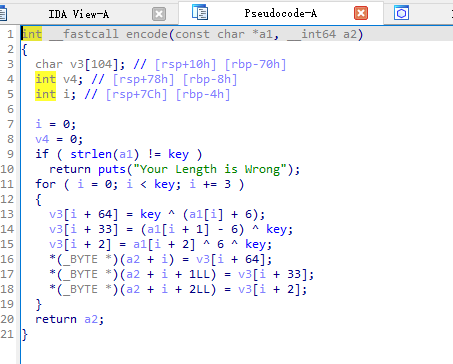The height and width of the screenshot is (364, 453).
Task: Click the __int64 a2 parameter on line 1
Action: tap(322, 34)
